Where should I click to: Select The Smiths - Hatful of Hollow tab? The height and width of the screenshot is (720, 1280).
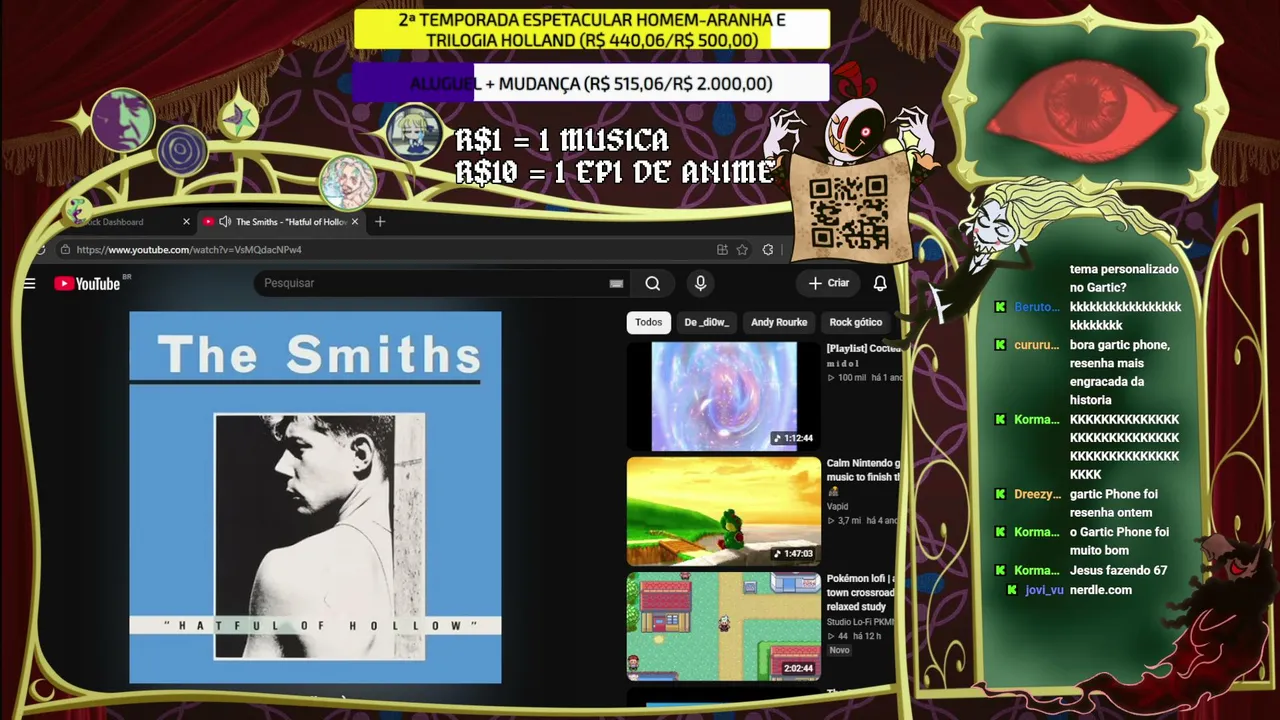(282, 222)
